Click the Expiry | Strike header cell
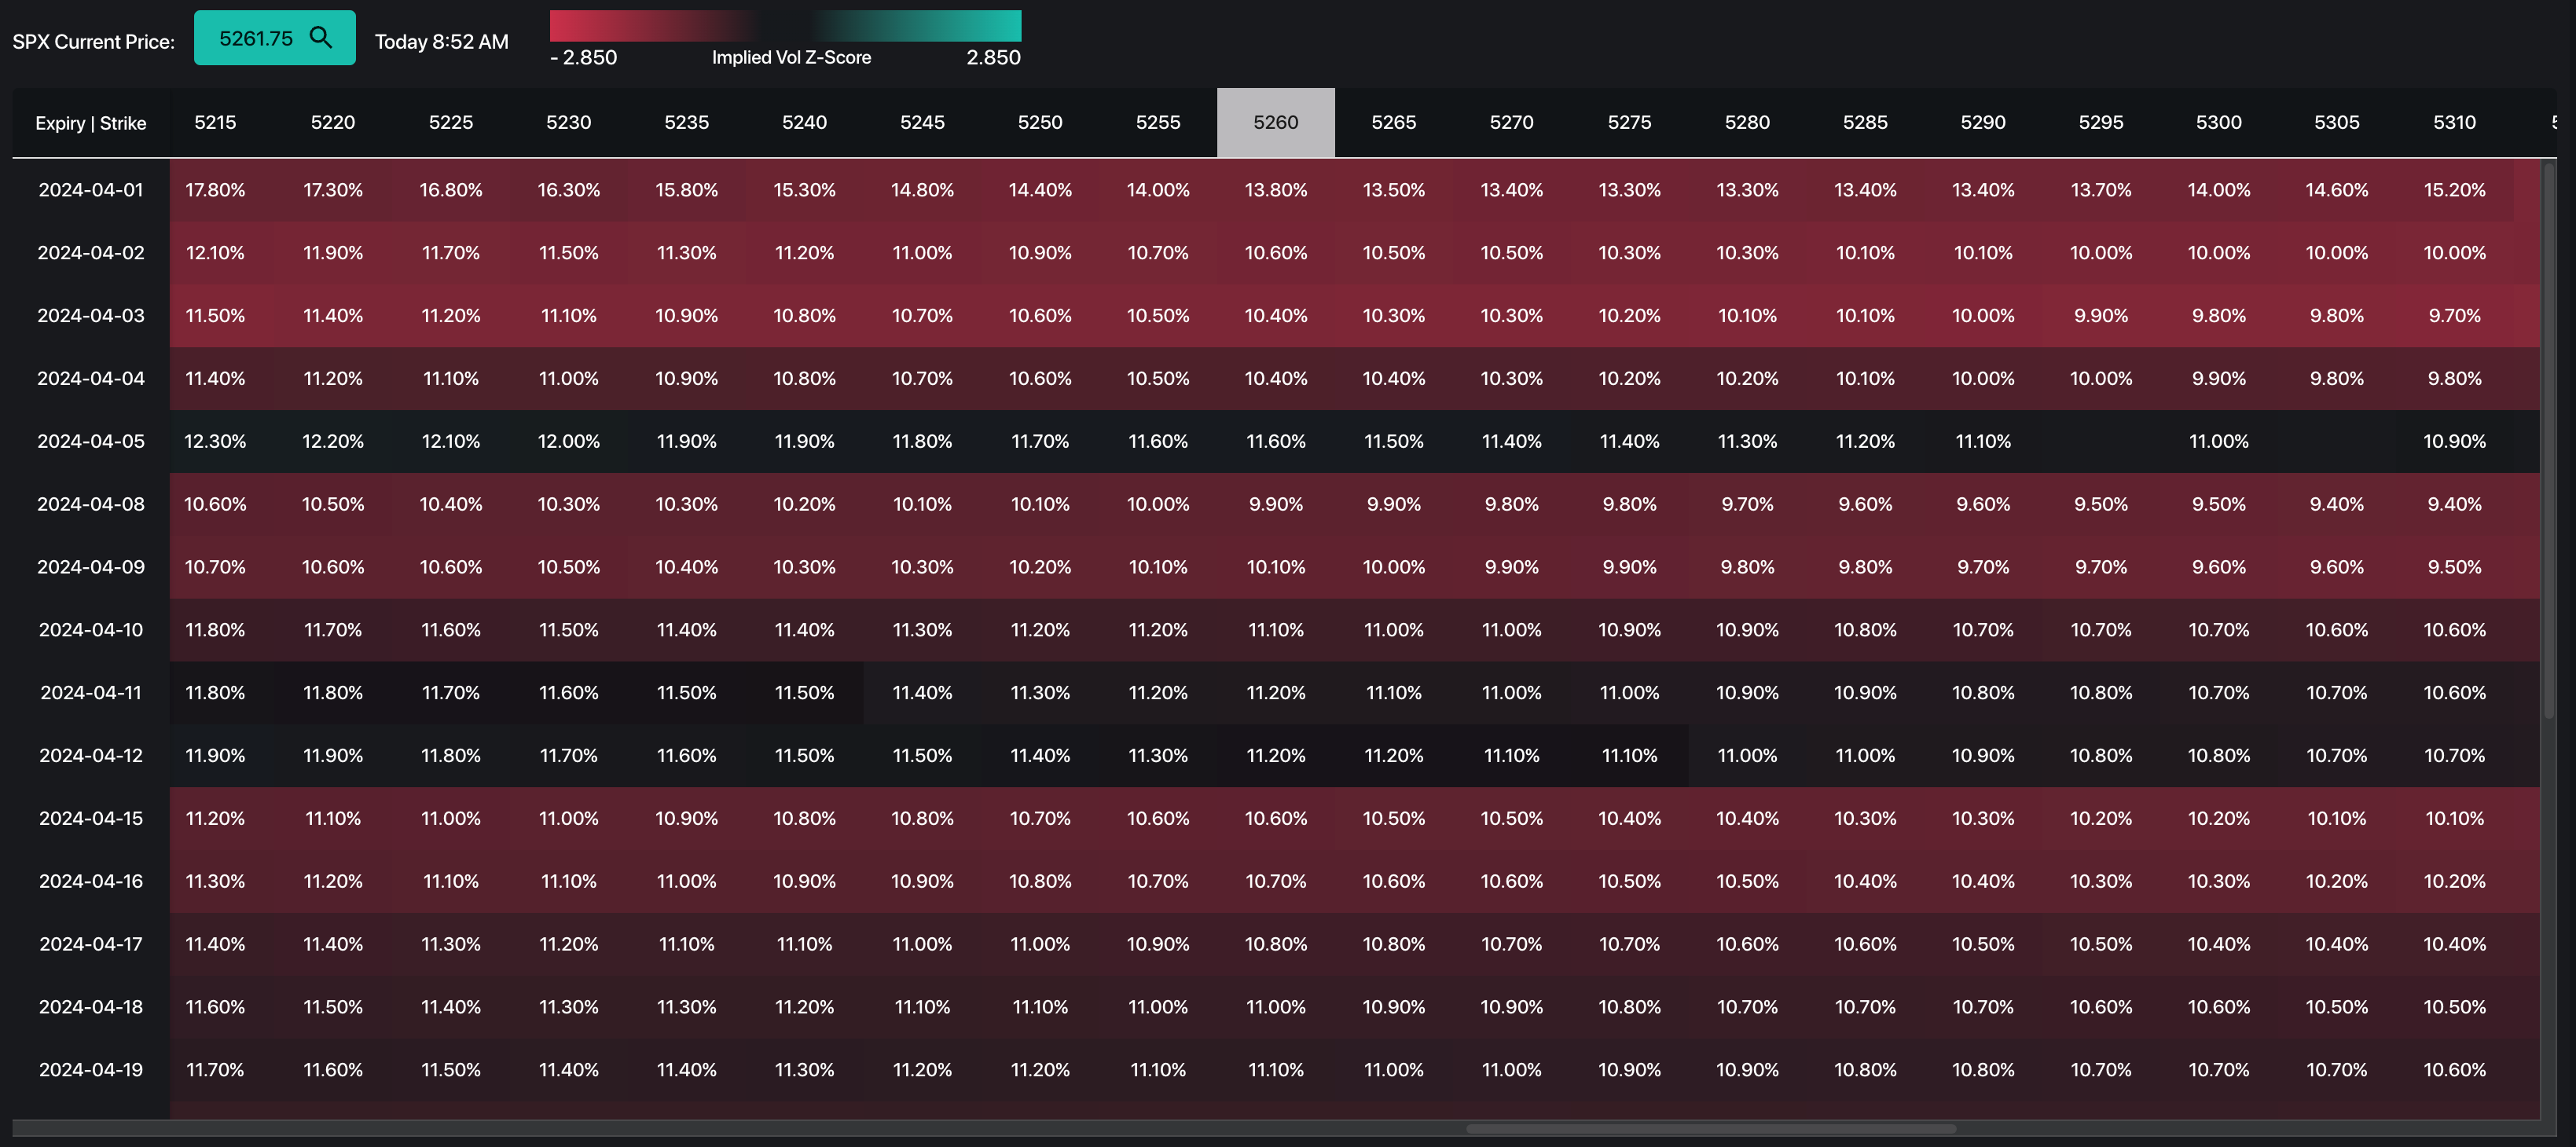 click(90, 123)
